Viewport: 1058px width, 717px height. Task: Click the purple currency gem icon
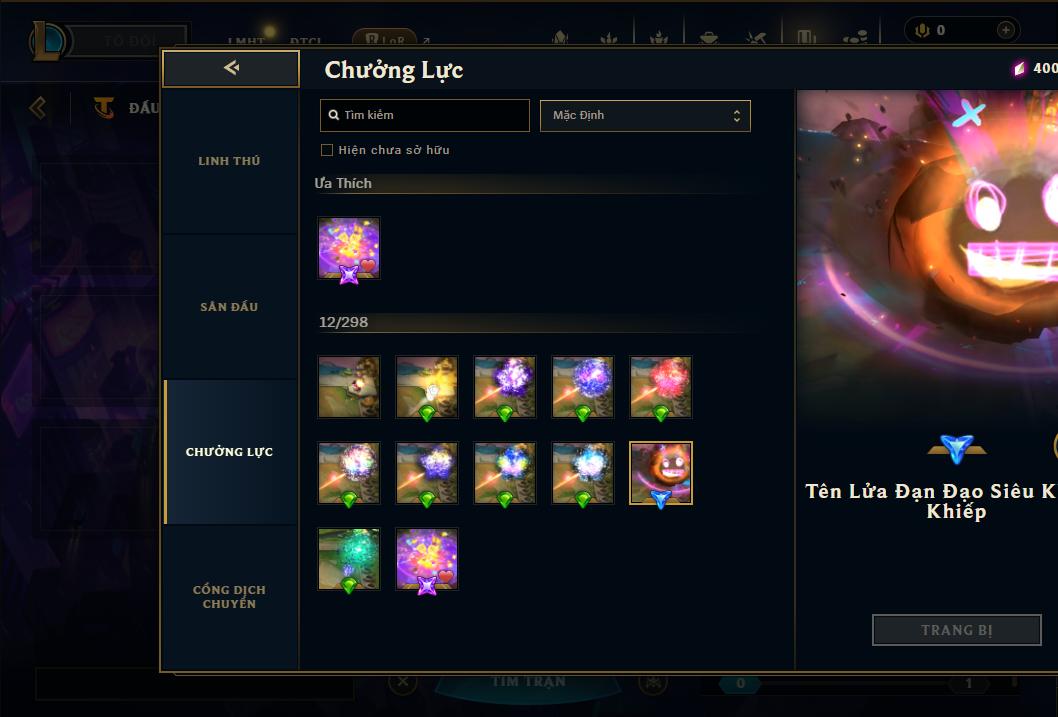click(x=1020, y=68)
